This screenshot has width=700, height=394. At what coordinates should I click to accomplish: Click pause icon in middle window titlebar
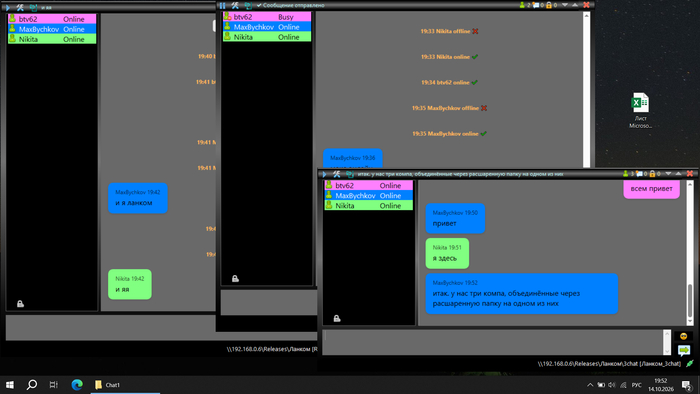click(222, 5)
